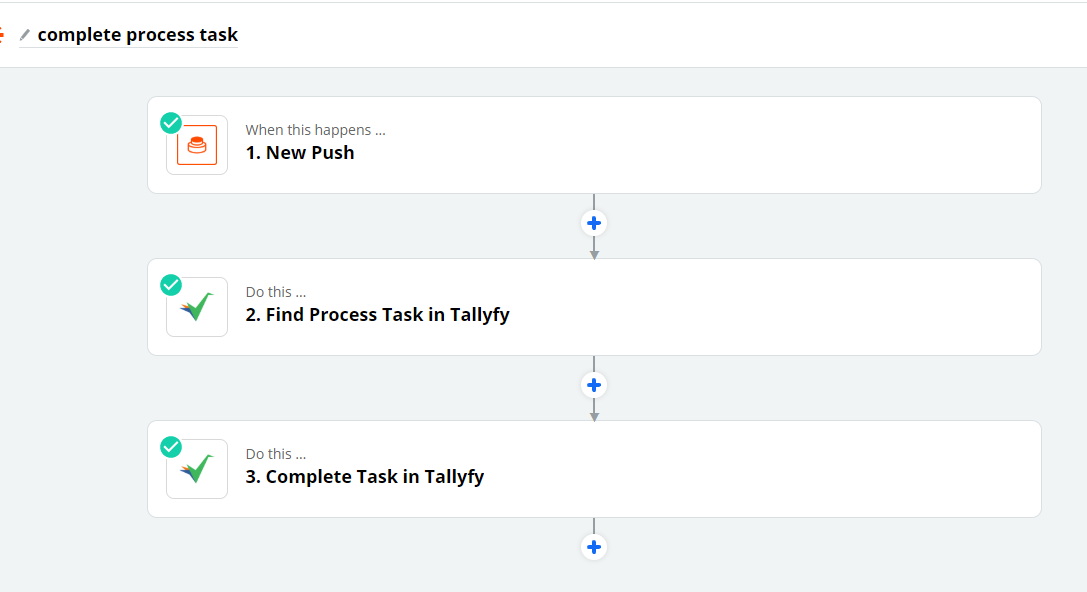Open step 1 via the New Push heading
The width and height of the screenshot is (1087, 592).
(301, 152)
